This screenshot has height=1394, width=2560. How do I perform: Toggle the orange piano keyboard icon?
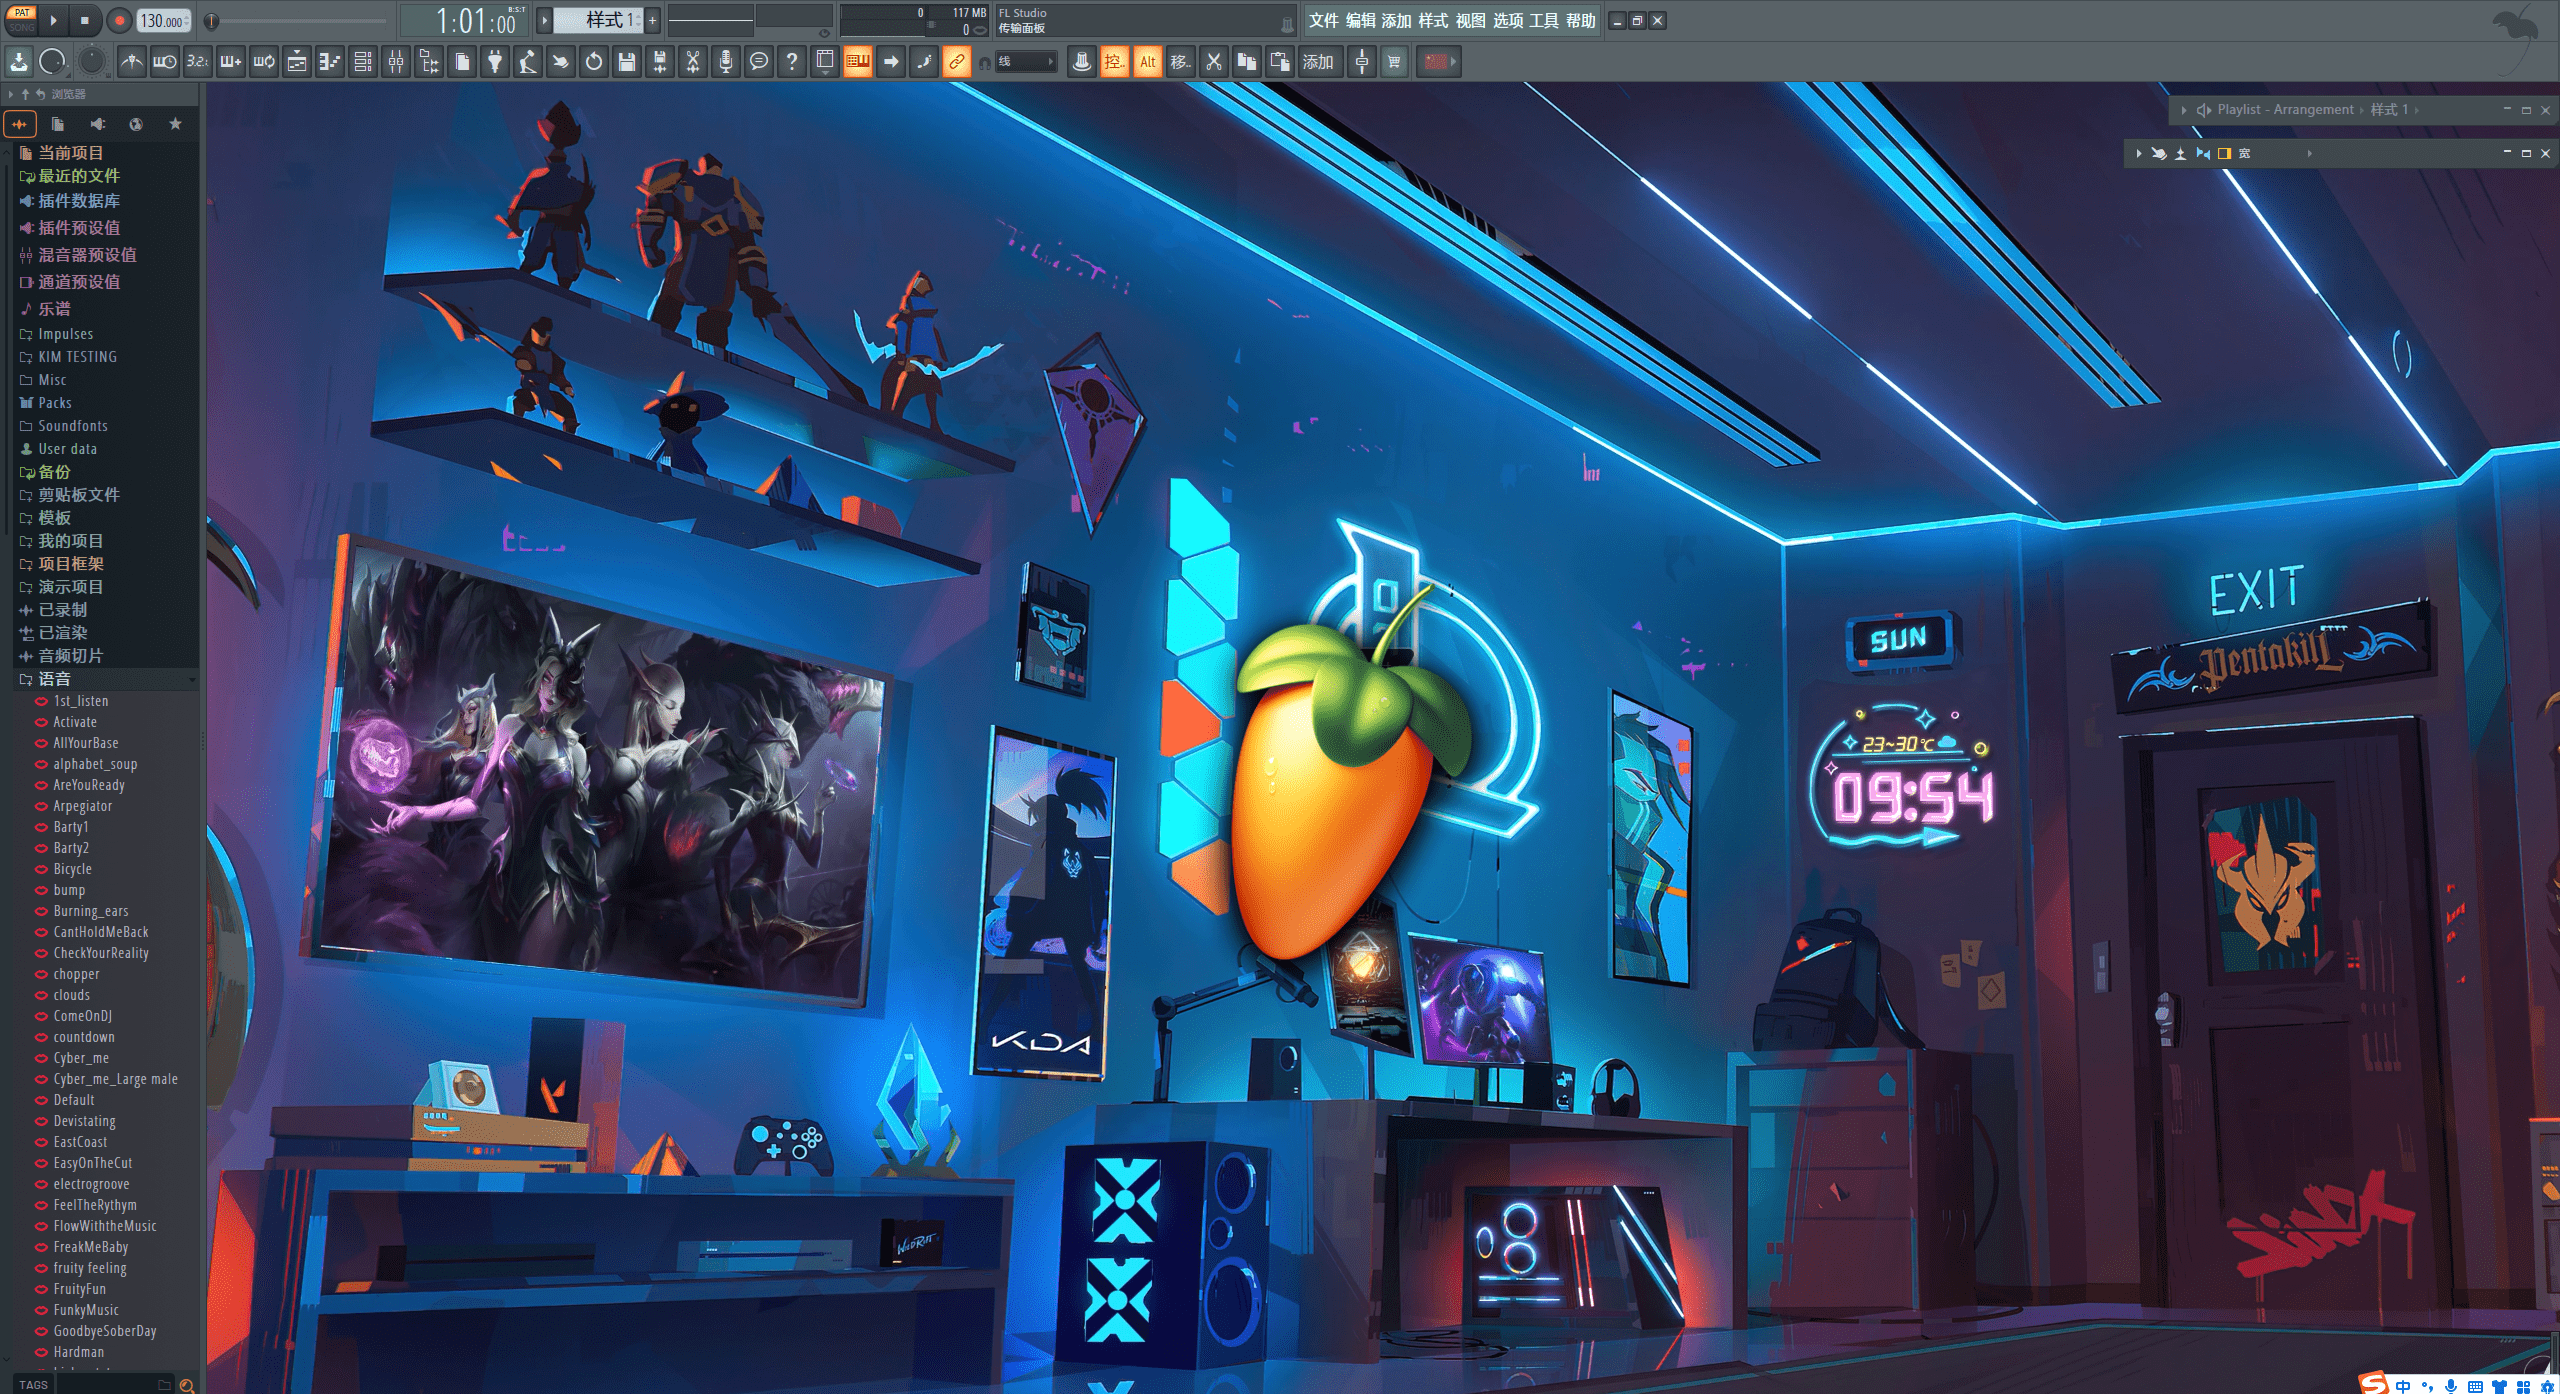858,62
